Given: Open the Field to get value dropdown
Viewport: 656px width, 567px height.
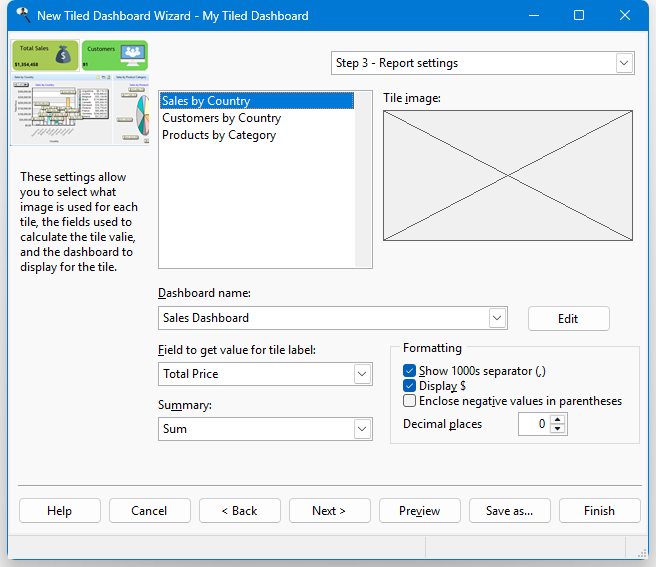Looking at the screenshot, I should tap(362, 374).
